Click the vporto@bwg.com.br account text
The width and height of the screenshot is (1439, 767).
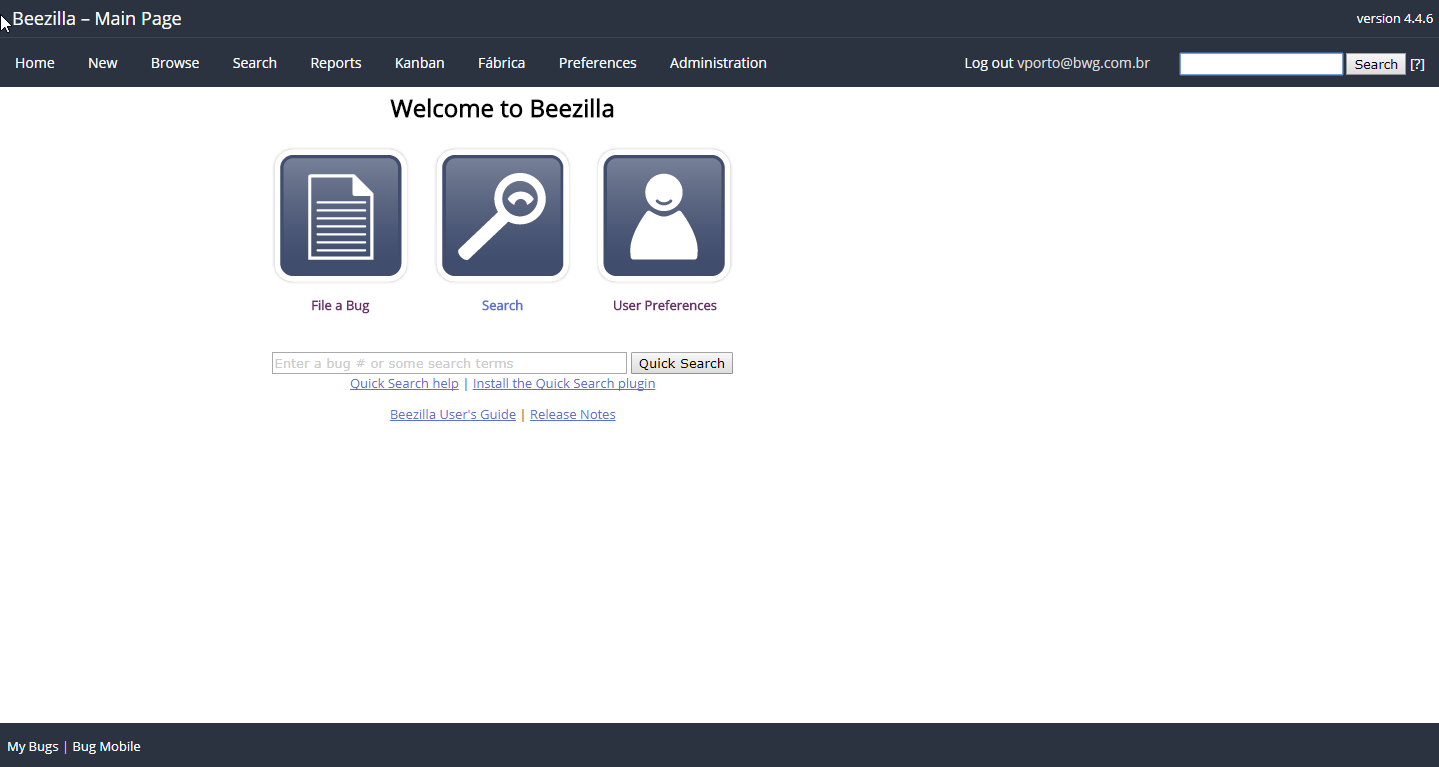pos(1083,63)
